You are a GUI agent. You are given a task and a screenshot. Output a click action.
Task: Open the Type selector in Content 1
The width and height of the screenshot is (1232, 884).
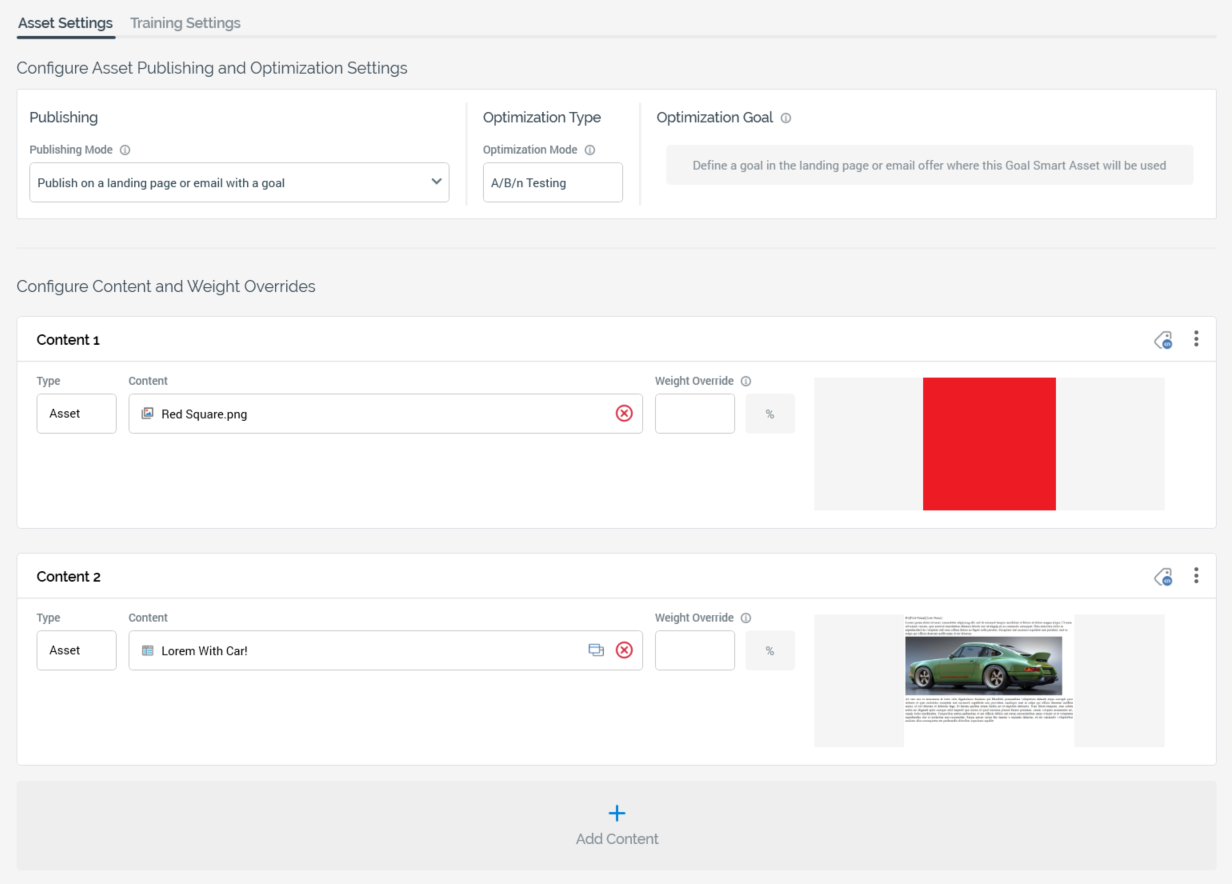point(76,414)
